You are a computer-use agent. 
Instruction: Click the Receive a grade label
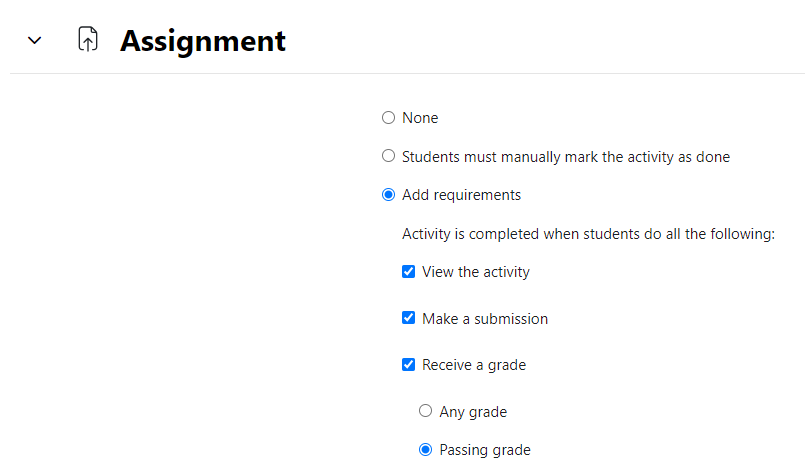point(474,365)
